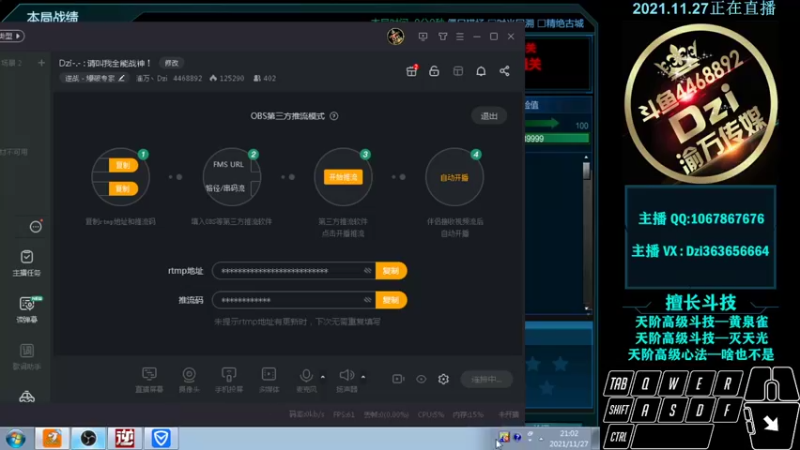
Task: Add a new scene with the plus icon
Action: coord(41,63)
